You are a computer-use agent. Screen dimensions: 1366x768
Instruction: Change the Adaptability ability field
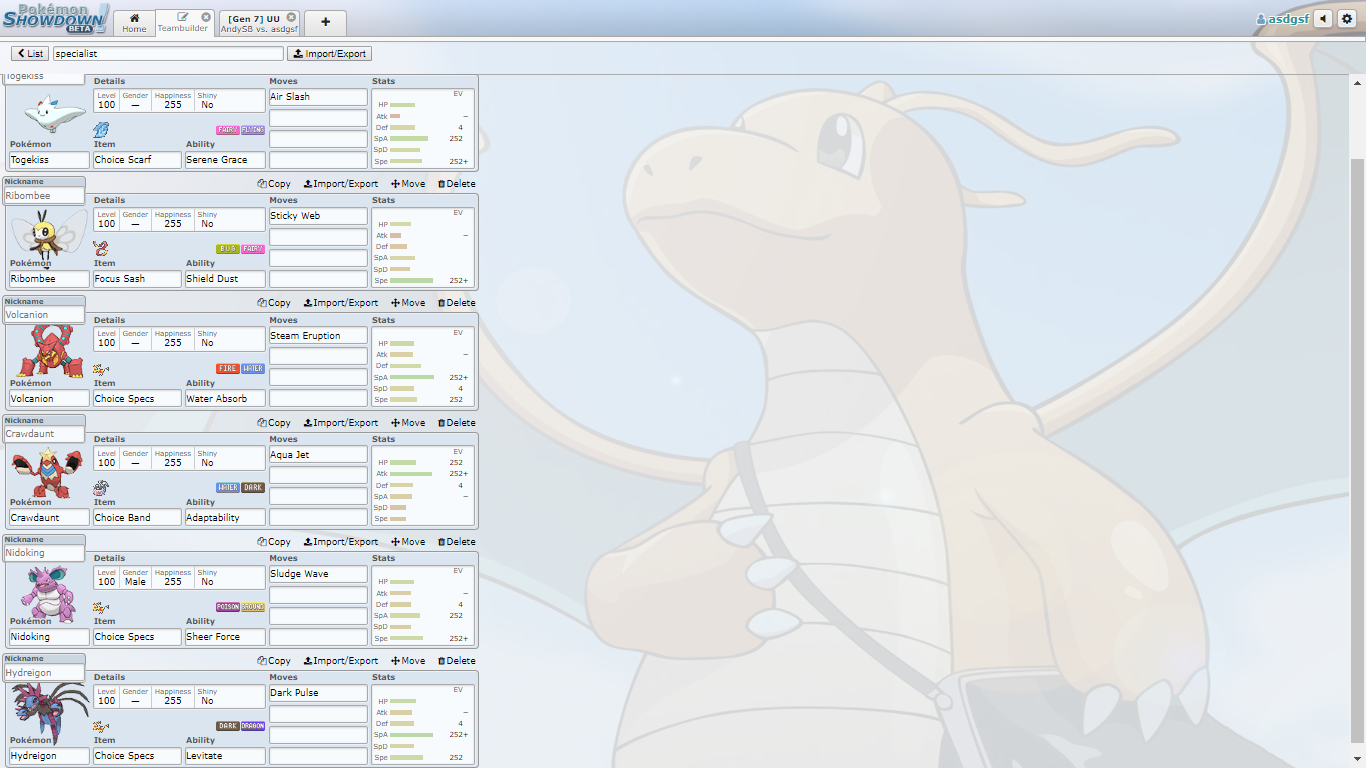(x=225, y=518)
